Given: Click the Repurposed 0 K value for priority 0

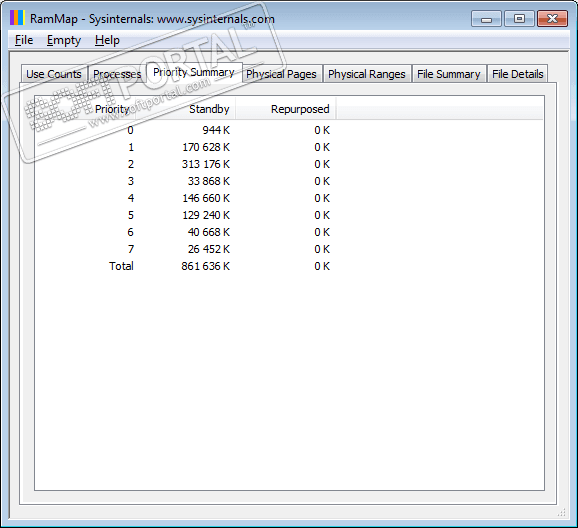Looking at the screenshot, I should [x=322, y=130].
